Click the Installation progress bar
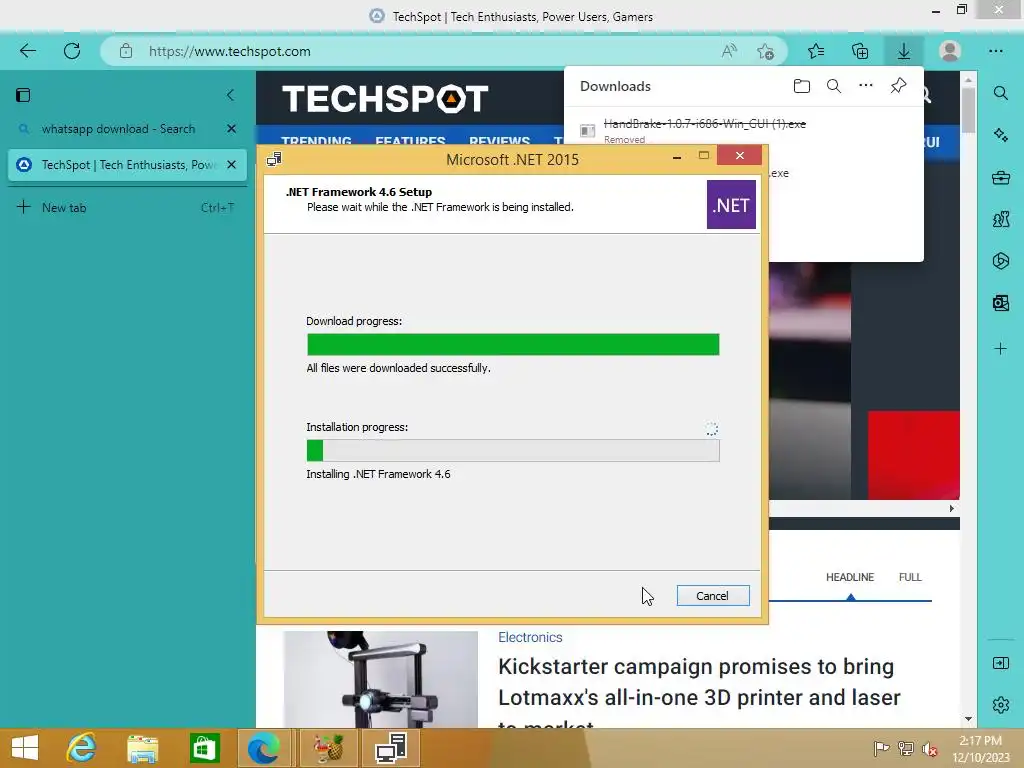Image resolution: width=1024 pixels, height=768 pixels. click(513, 451)
